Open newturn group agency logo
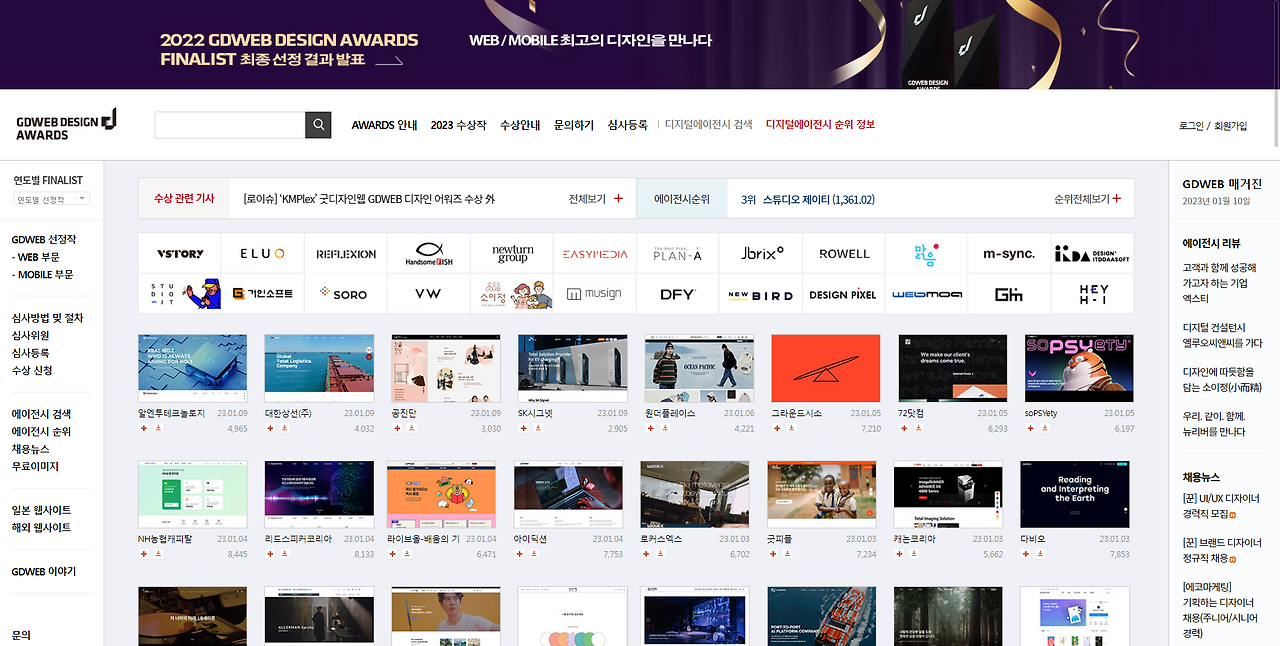1280x646 pixels. [x=512, y=254]
